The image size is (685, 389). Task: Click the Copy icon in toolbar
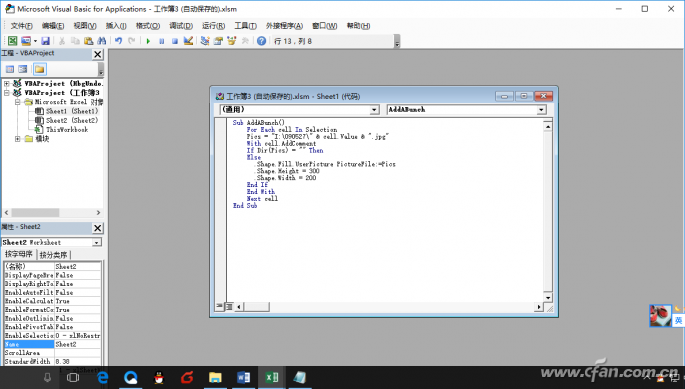pos(75,41)
